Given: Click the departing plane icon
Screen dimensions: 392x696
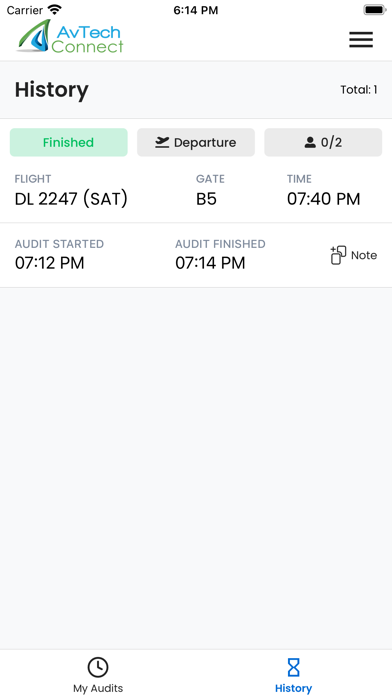Looking at the screenshot, I should coord(162,142).
